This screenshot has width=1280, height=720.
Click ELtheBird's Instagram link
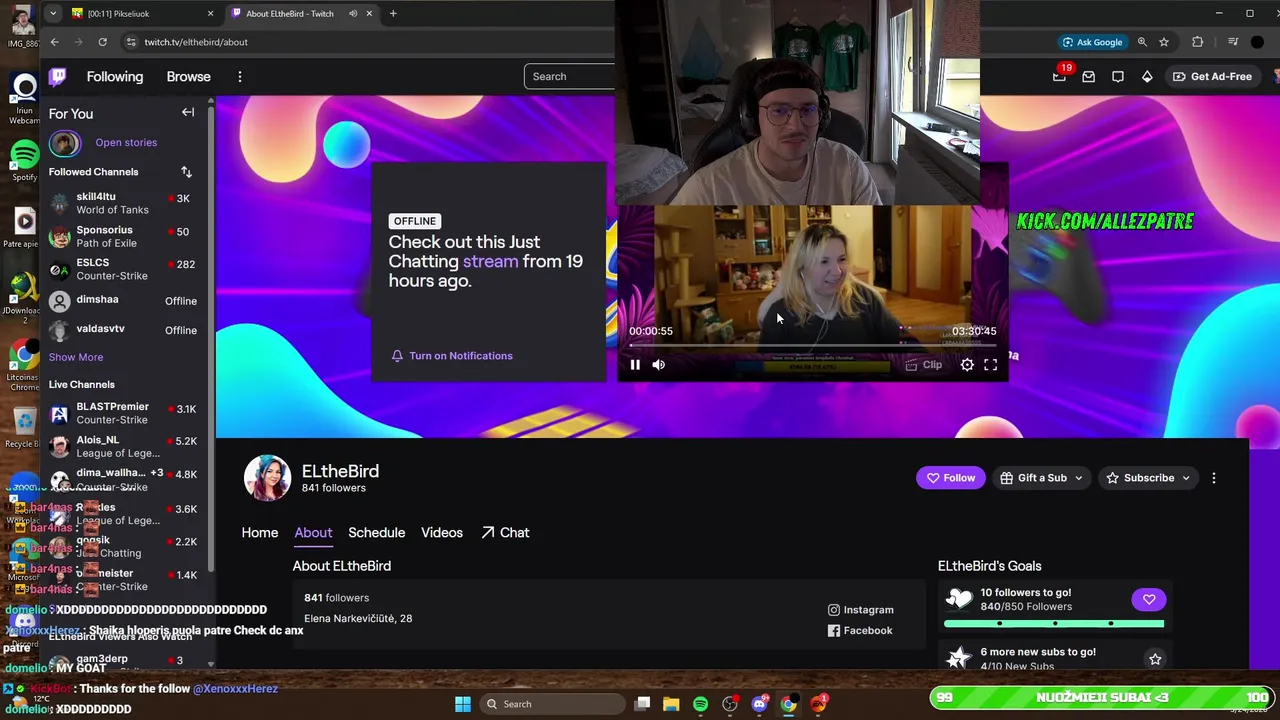click(x=861, y=610)
